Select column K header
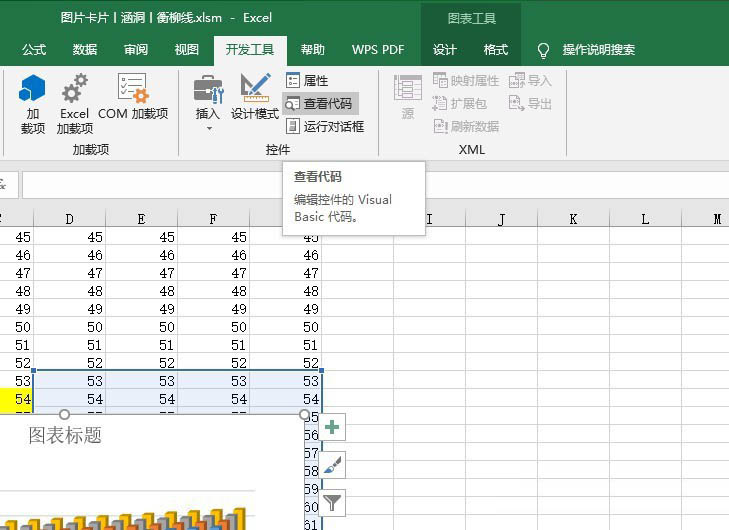 (x=573, y=219)
